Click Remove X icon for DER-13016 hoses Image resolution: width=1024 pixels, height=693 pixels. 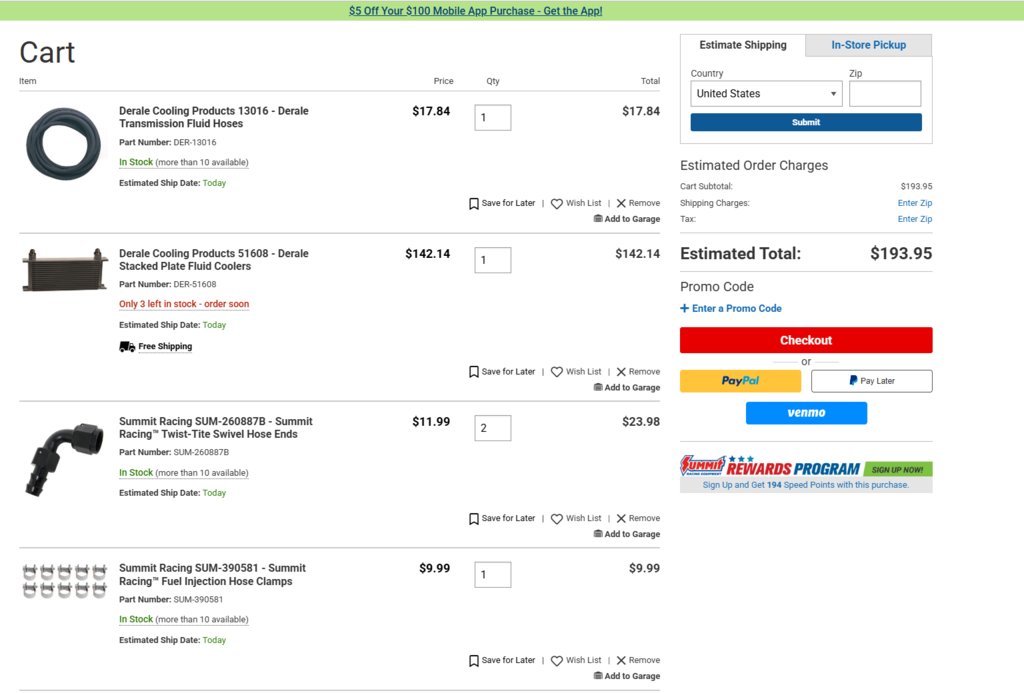point(621,204)
